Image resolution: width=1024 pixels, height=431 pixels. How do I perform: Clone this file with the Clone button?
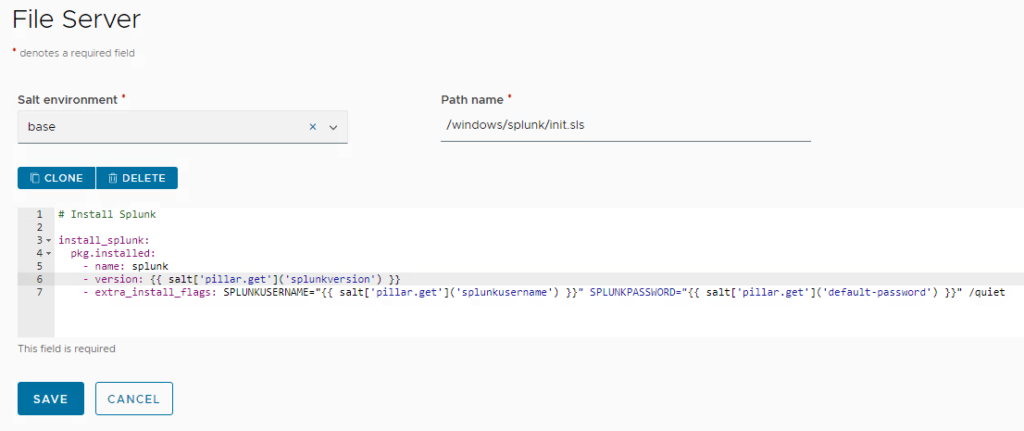pos(56,178)
